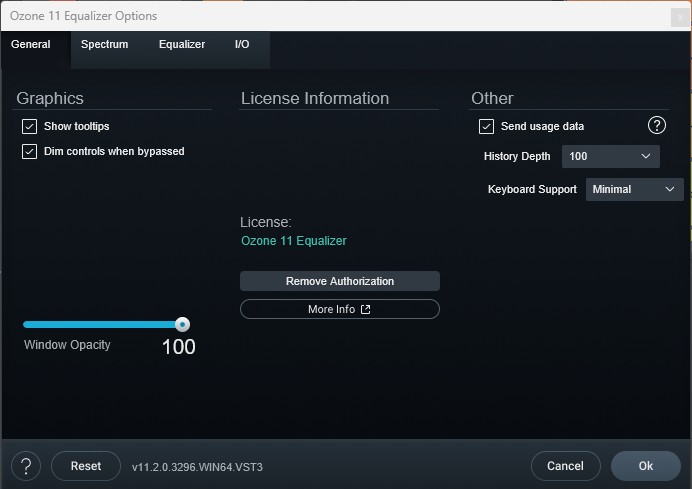Go to the General tab
Viewport: 692px width, 489px height.
(31, 45)
